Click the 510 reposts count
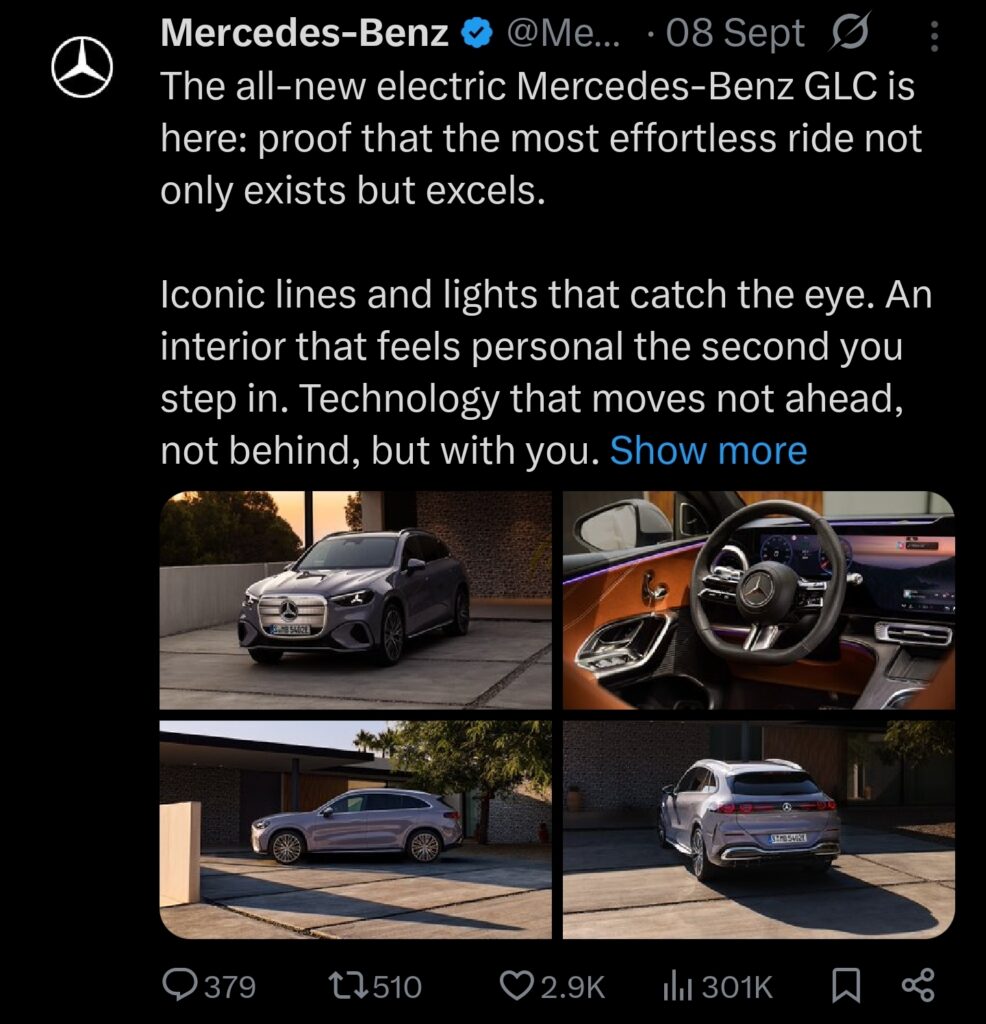This screenshot has width=986, height=1024. (x=397, y=986)
